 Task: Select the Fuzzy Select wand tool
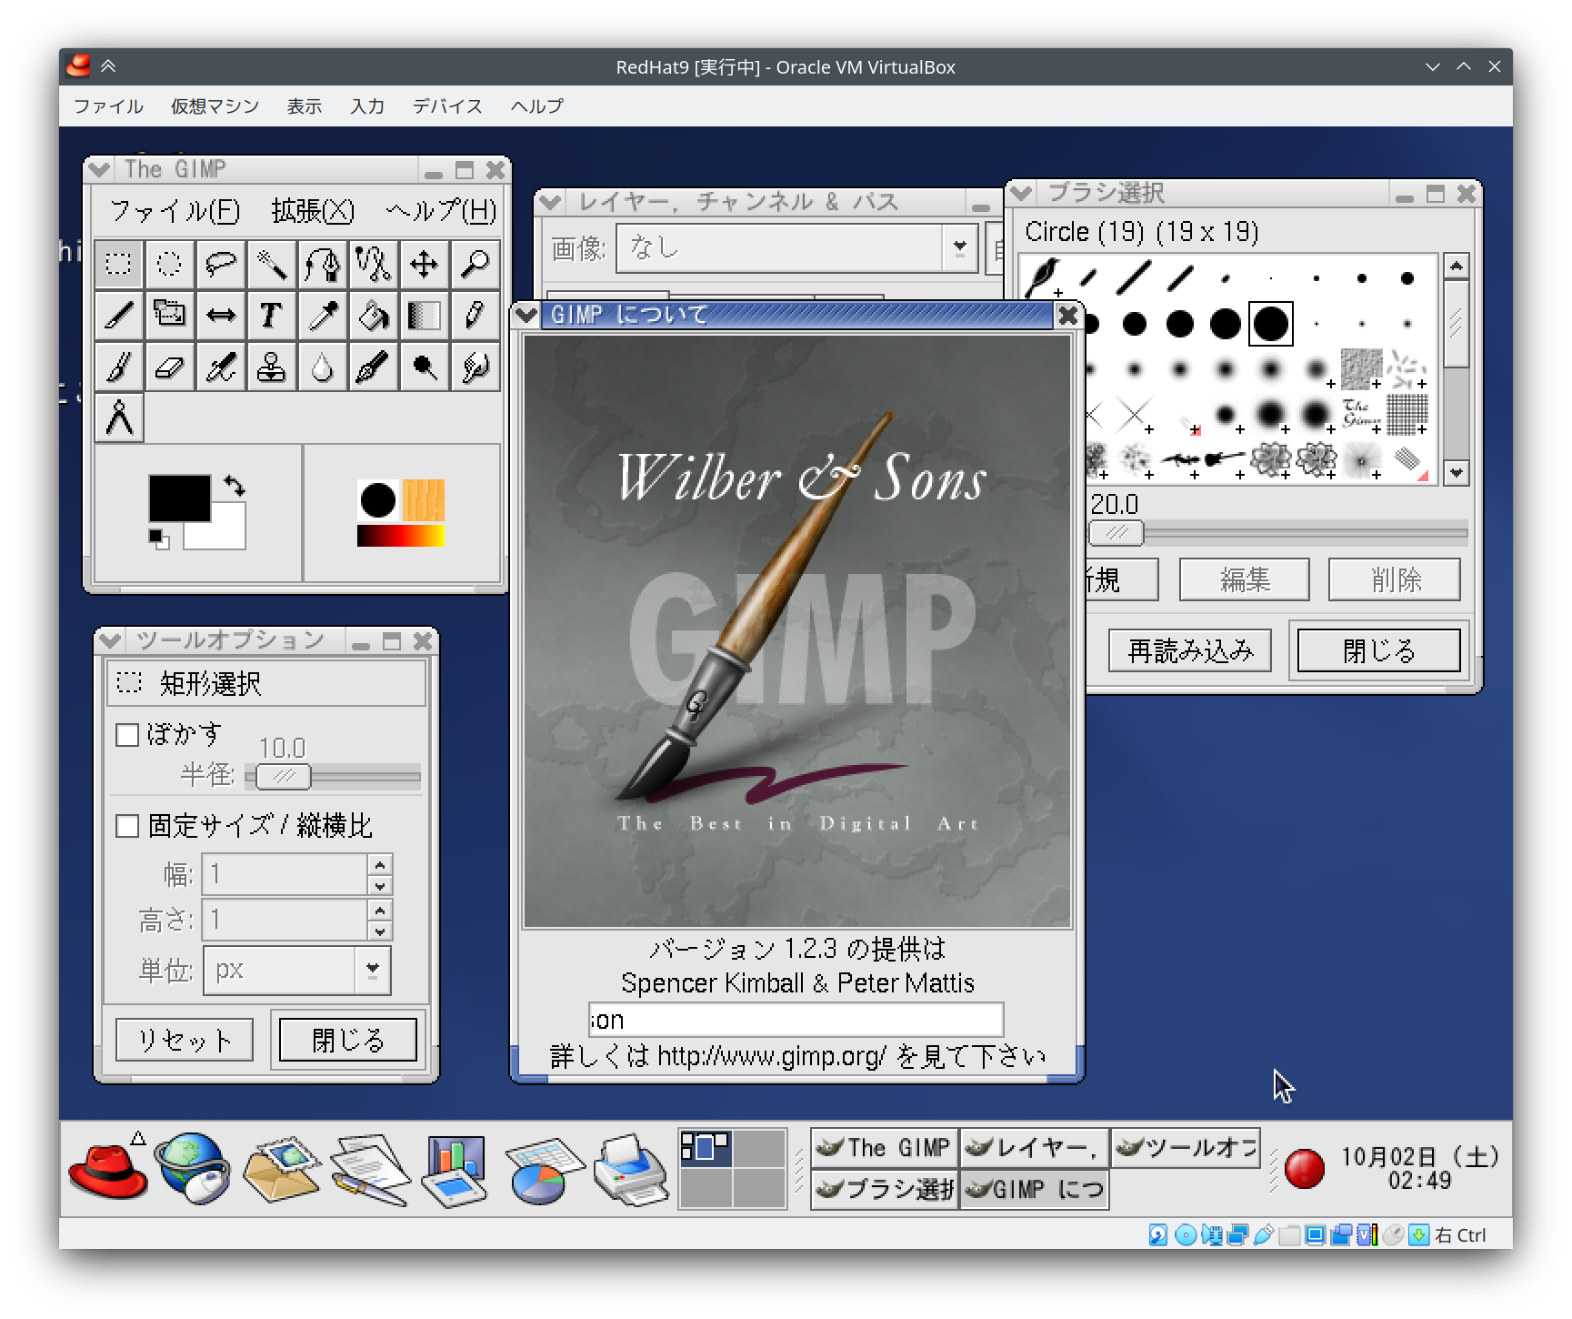pyautogui.click(x=270, y=264)
